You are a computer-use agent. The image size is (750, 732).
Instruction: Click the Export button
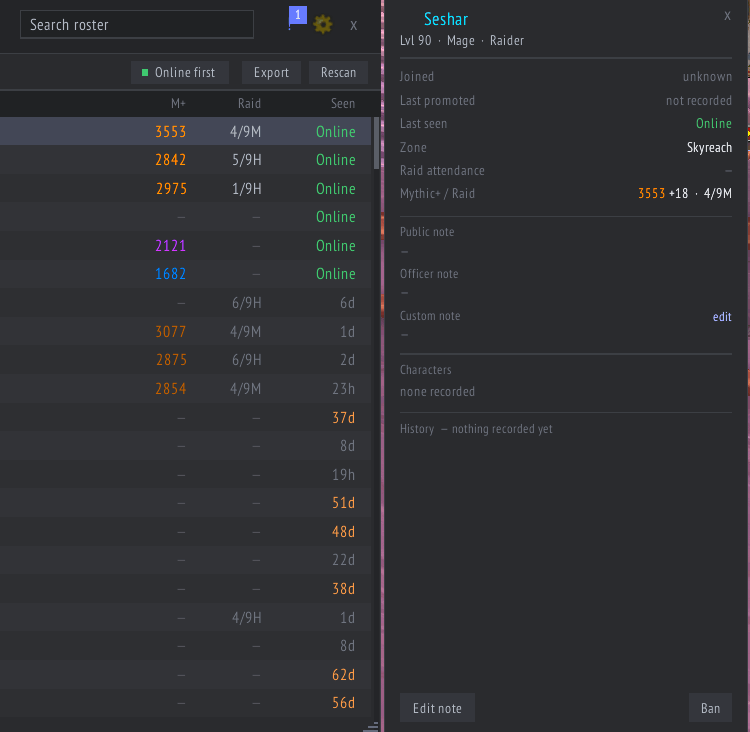pos(271,72)
